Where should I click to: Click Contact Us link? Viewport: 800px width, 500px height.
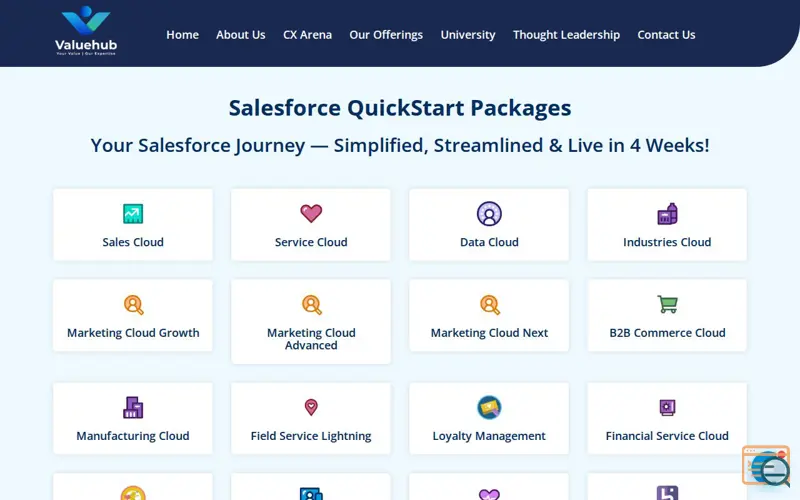[666, 35]
